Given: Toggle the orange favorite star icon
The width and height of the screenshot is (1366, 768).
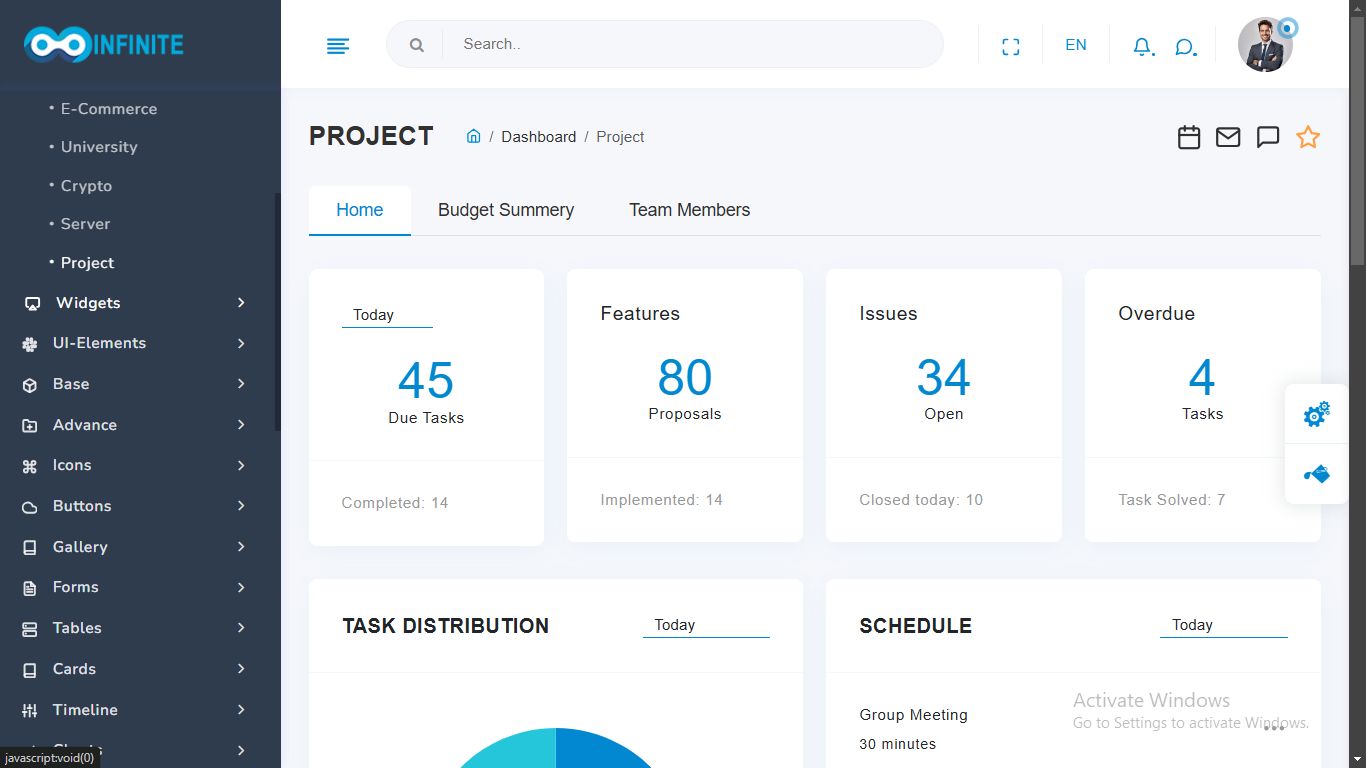Looking at the screenshot, I should 1308,137.
